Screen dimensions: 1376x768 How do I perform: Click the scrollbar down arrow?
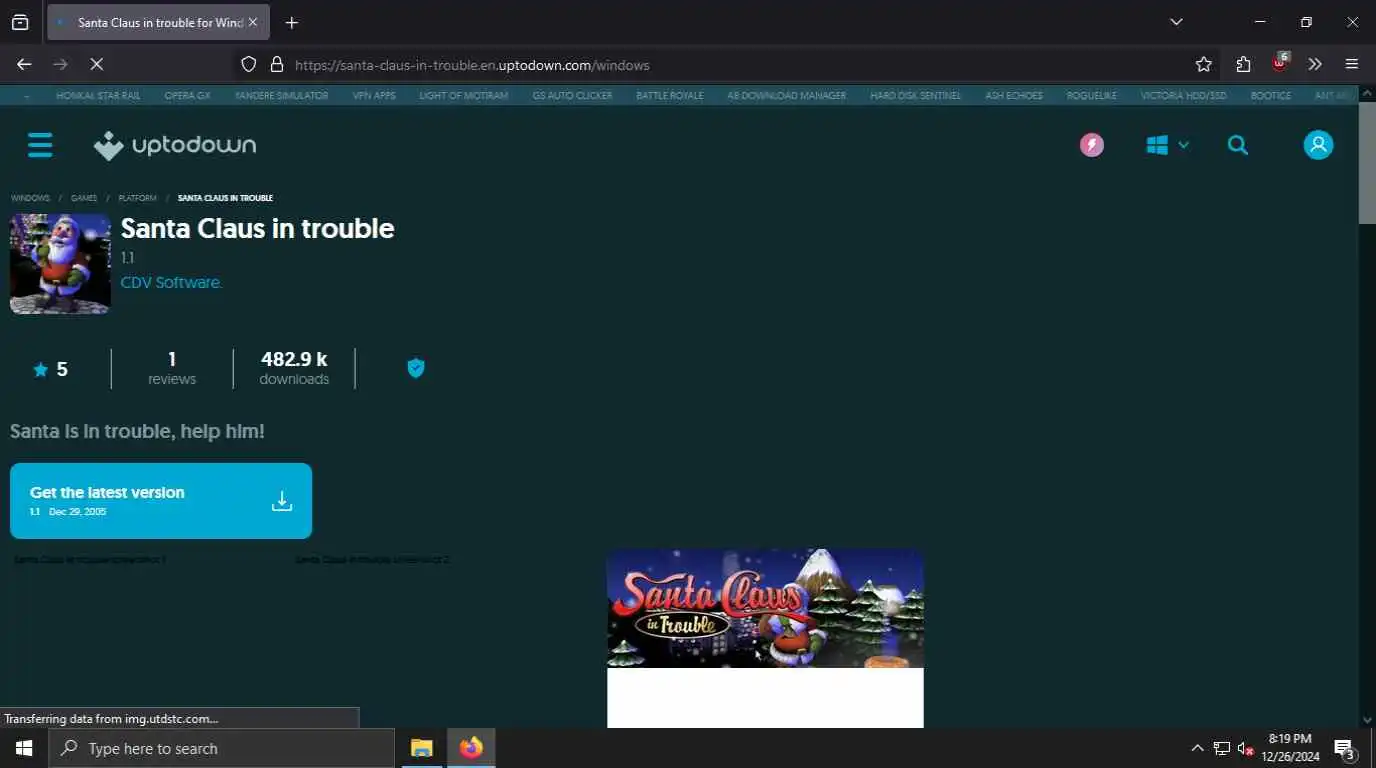1367,720
